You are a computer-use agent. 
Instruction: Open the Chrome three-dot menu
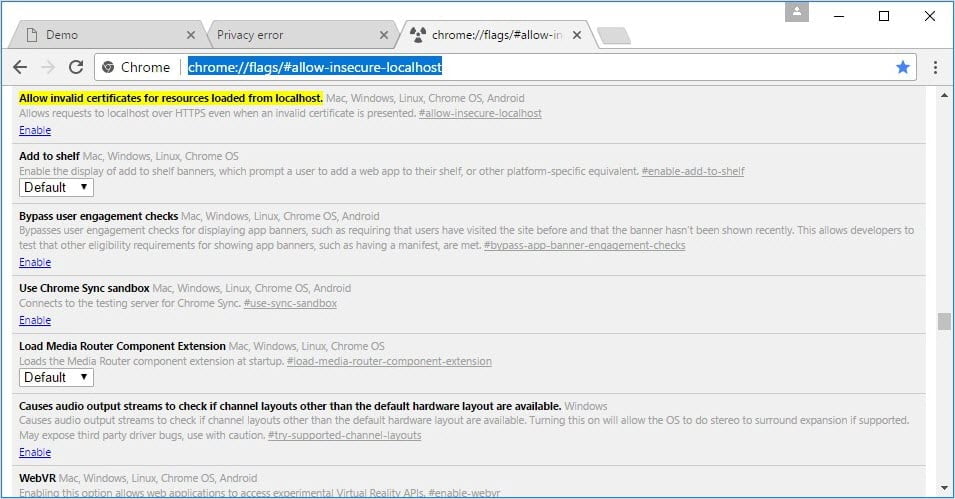(935, 67)
